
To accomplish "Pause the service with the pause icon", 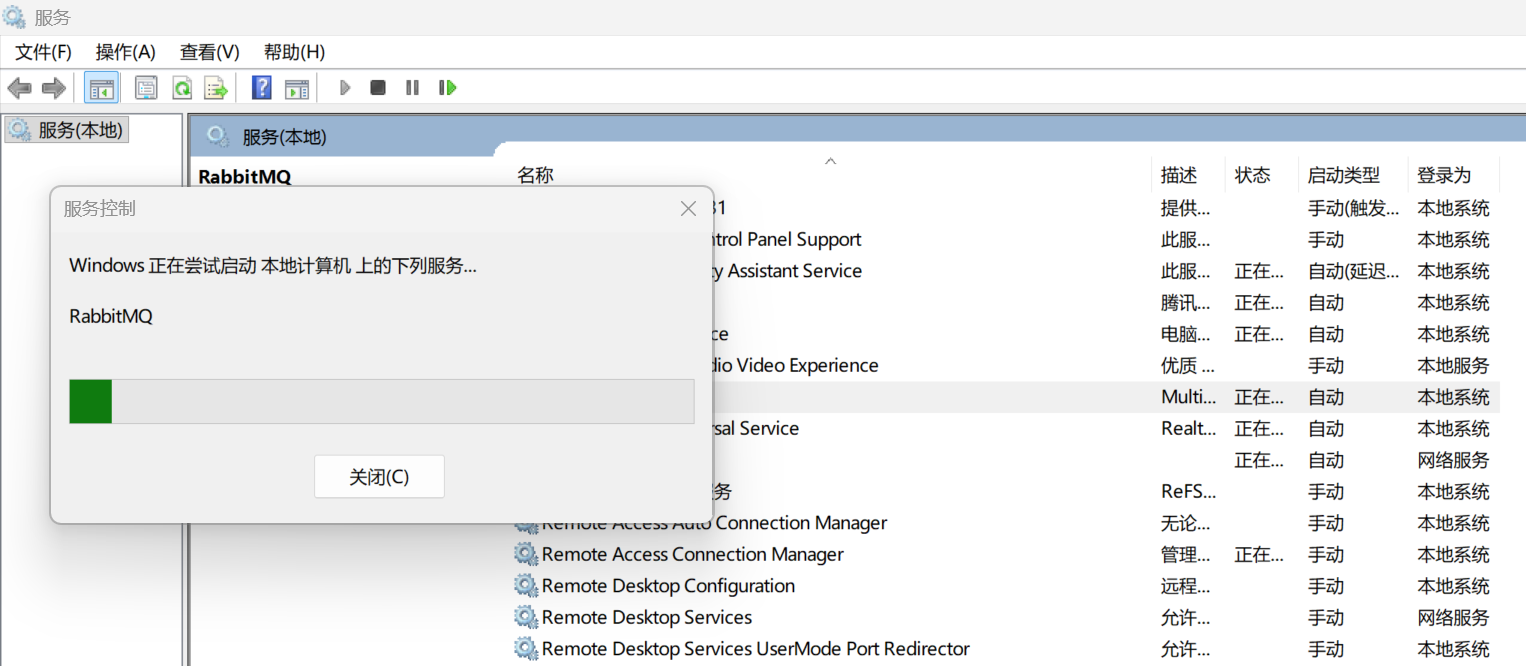I will (x=412, y=88).
